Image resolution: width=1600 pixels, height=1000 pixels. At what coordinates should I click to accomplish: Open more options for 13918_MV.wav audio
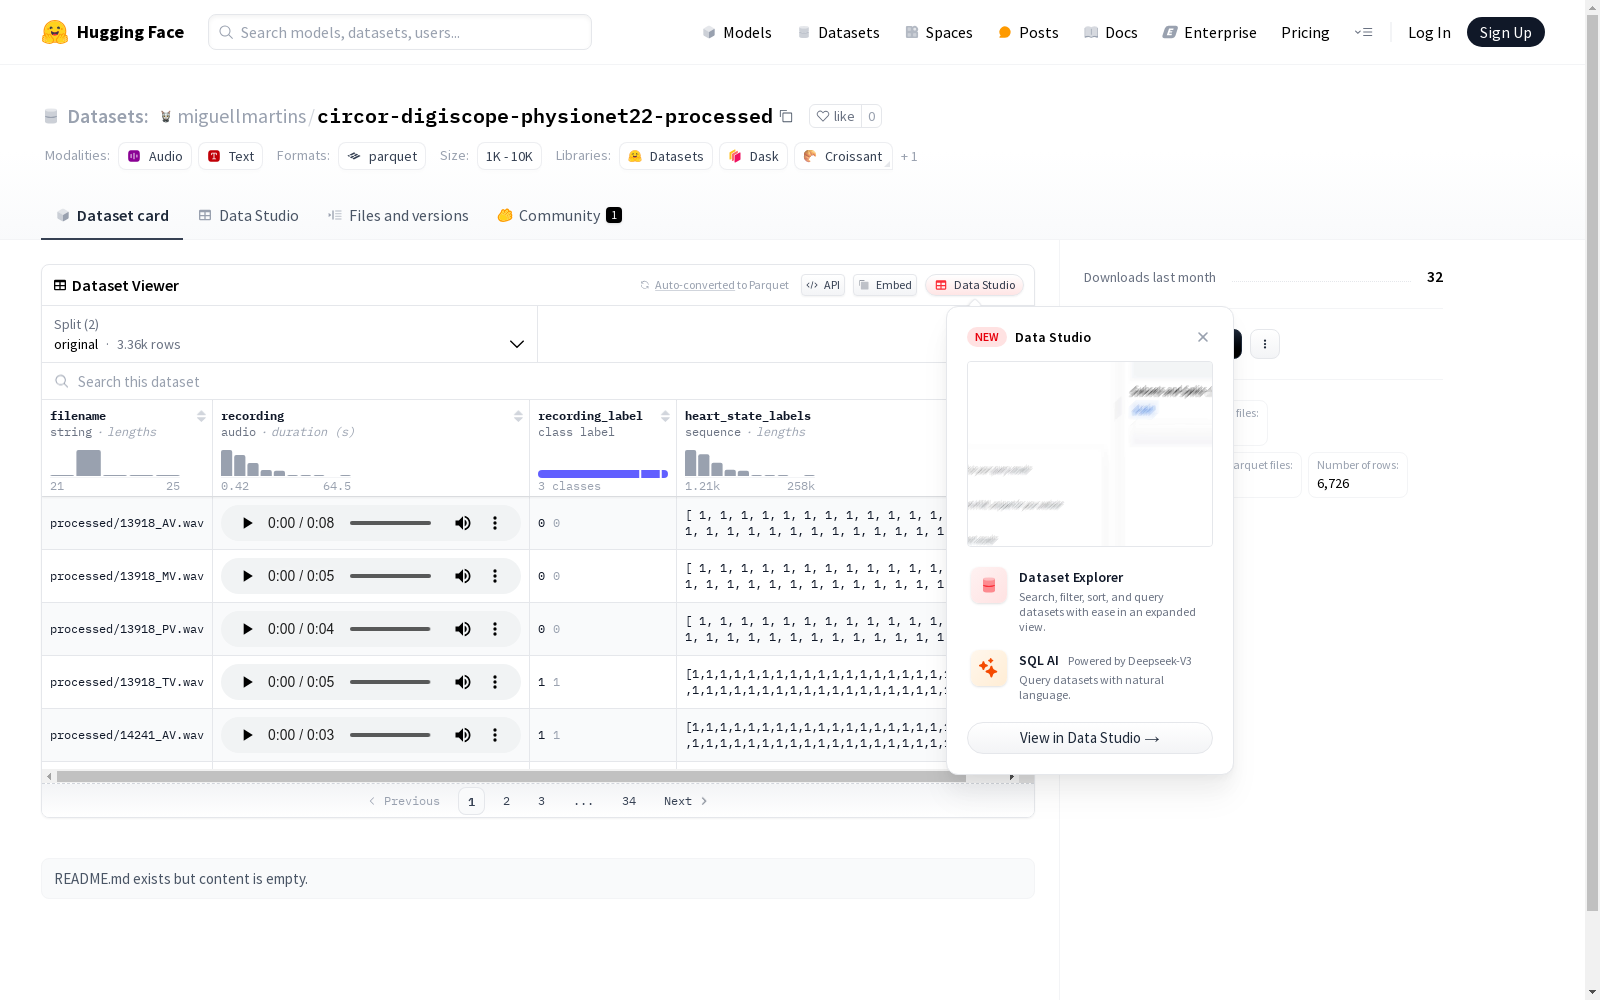[x=495, y=576]
